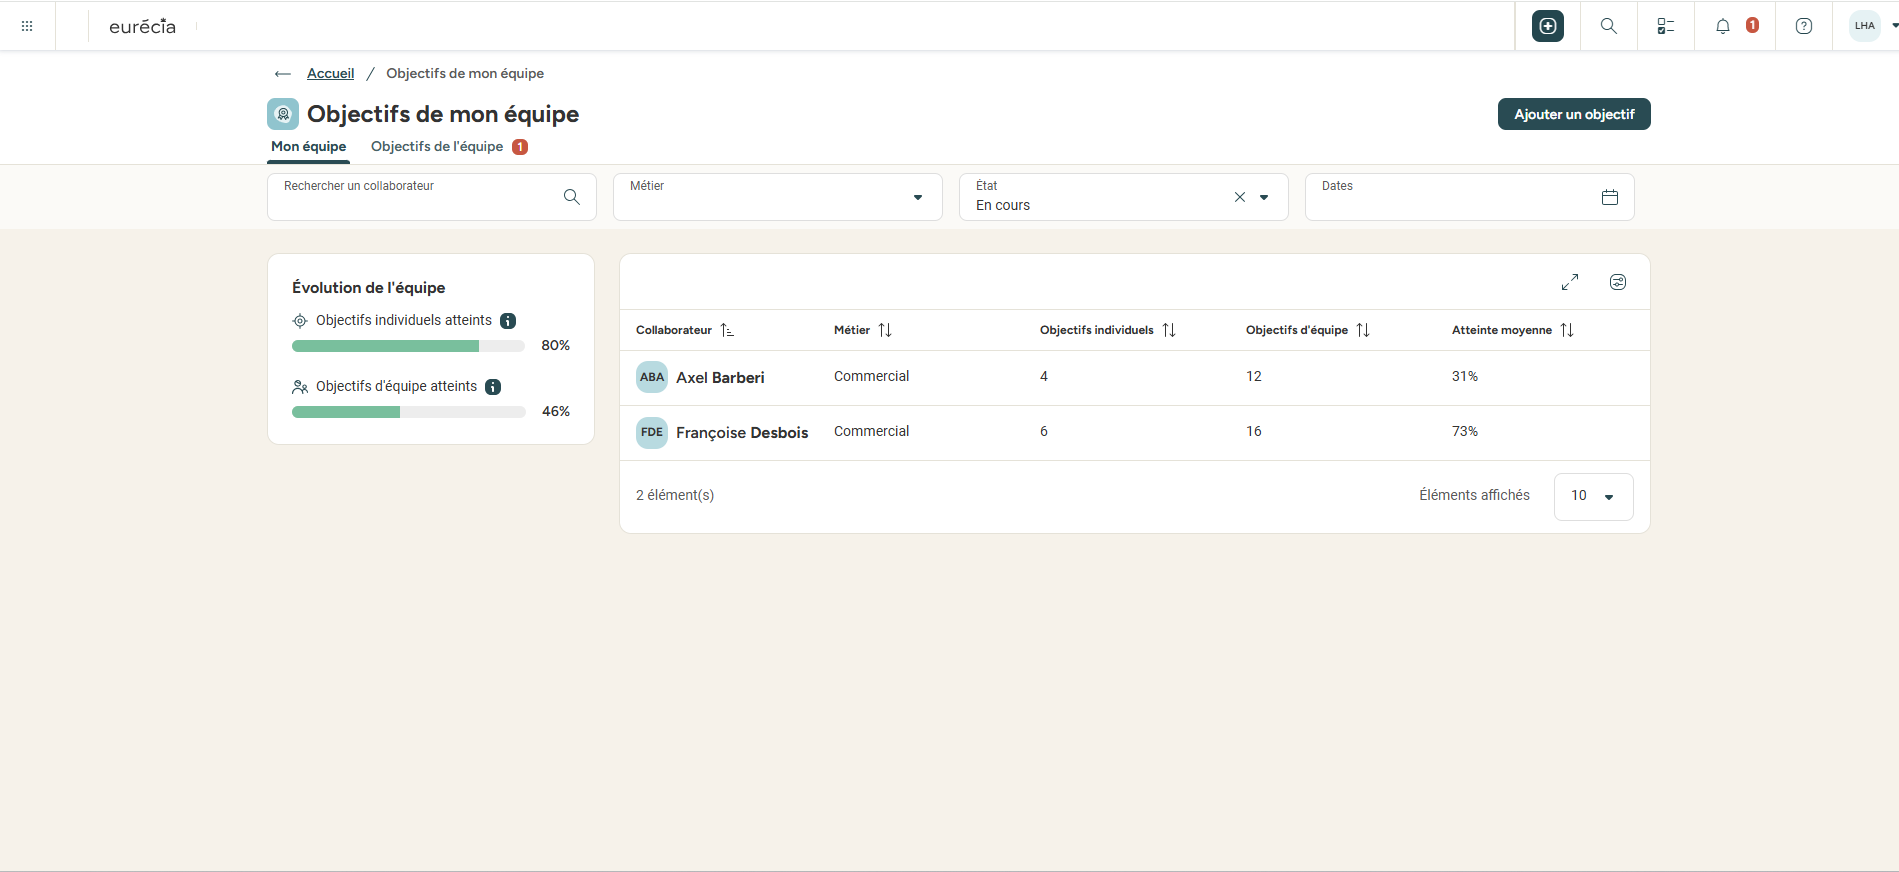
Task: Open the État dropdown arrow
Action: 1264,197
